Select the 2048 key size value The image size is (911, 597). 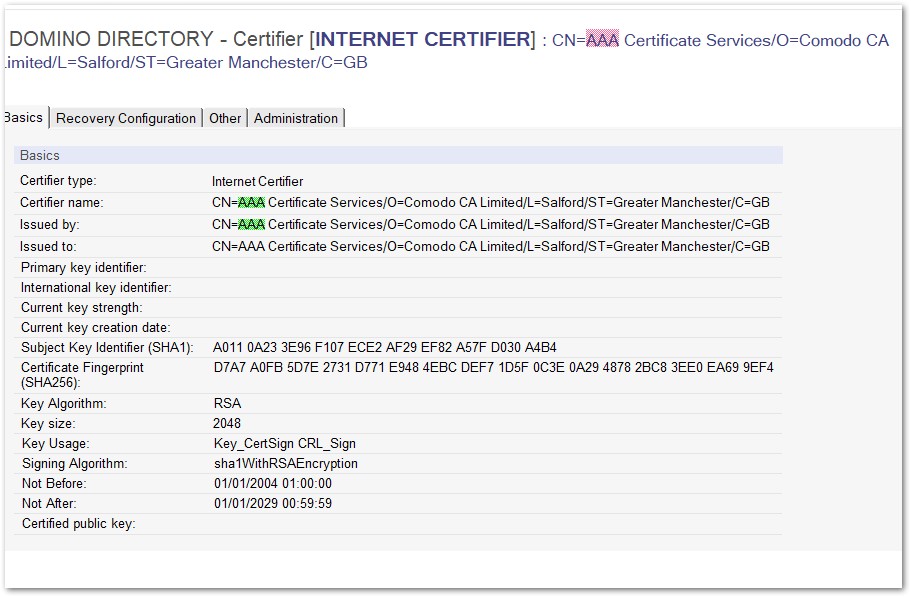[x=227, y=423]
